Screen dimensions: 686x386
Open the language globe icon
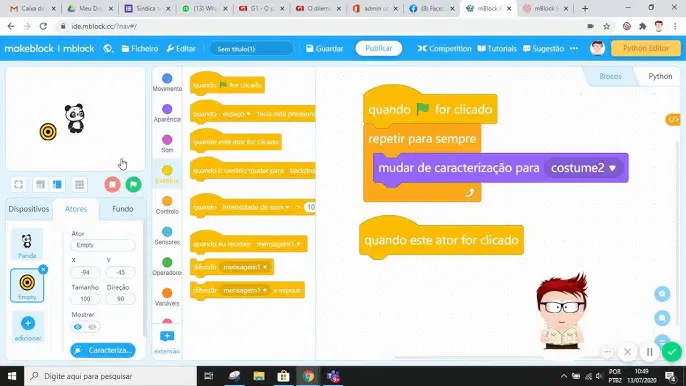coord(108,49)
